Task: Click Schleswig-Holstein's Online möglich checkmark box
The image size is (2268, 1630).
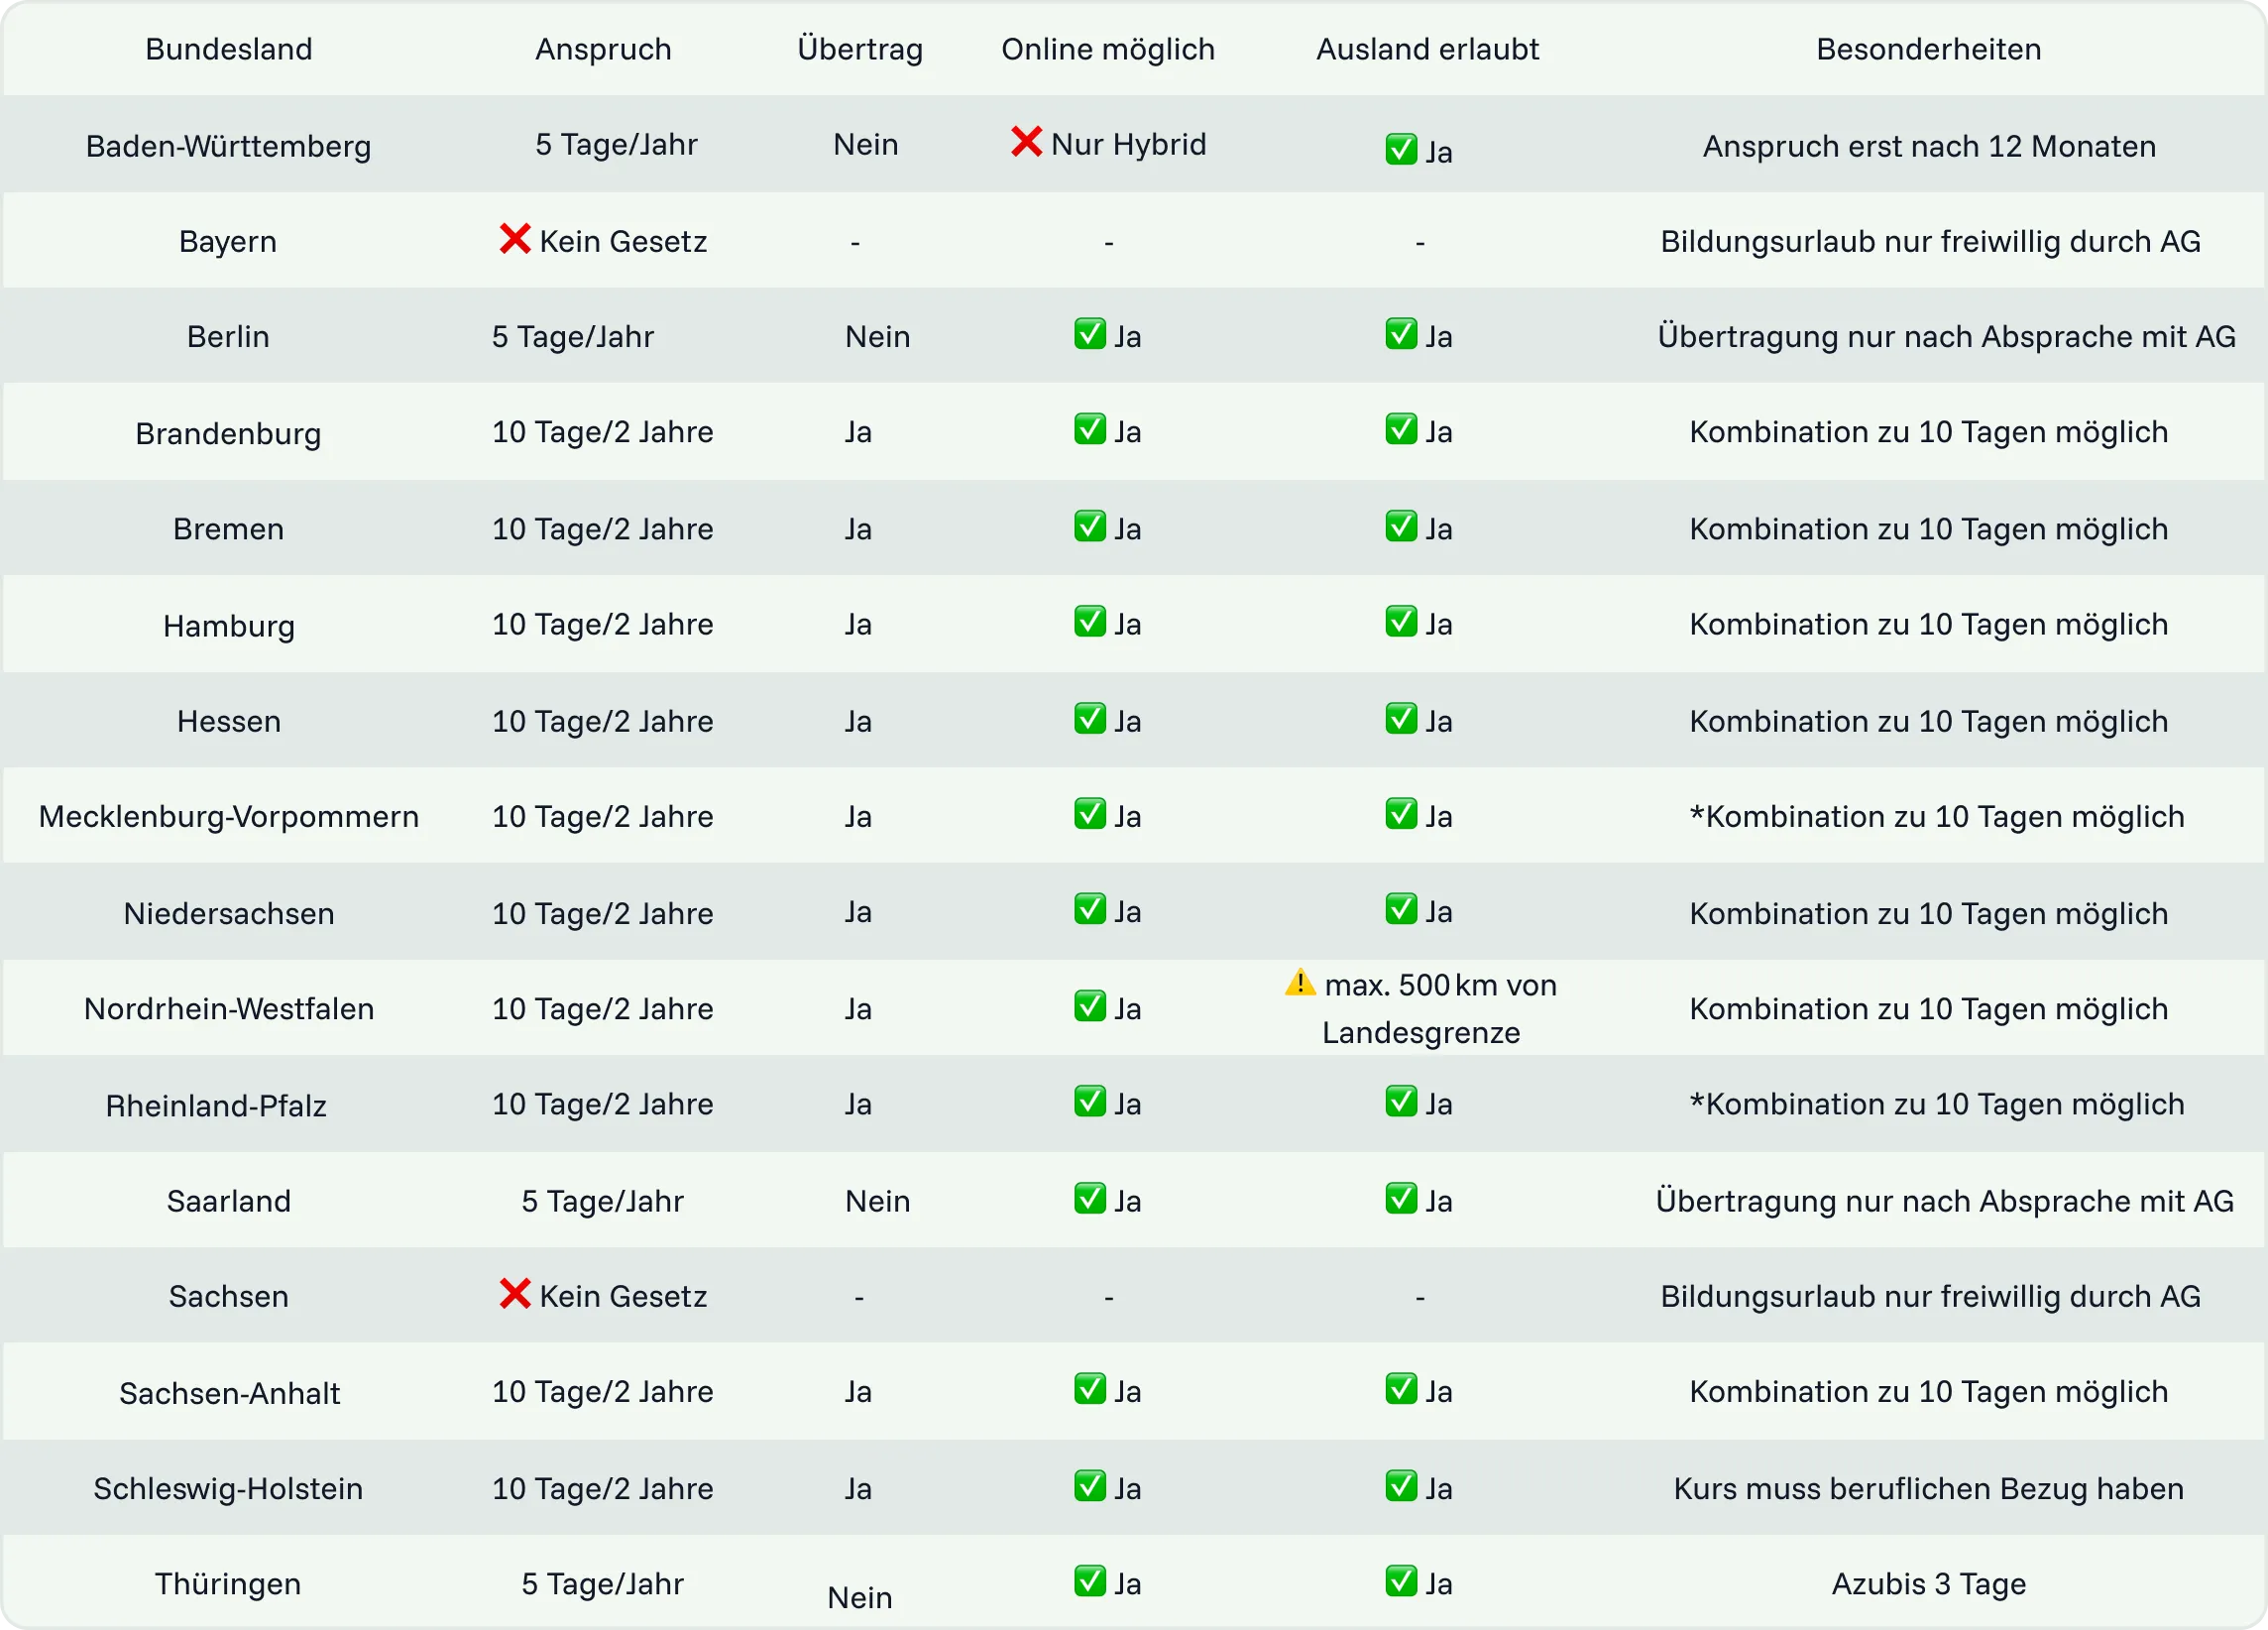Action: pyautogui.click(x=1089, y=1486)
